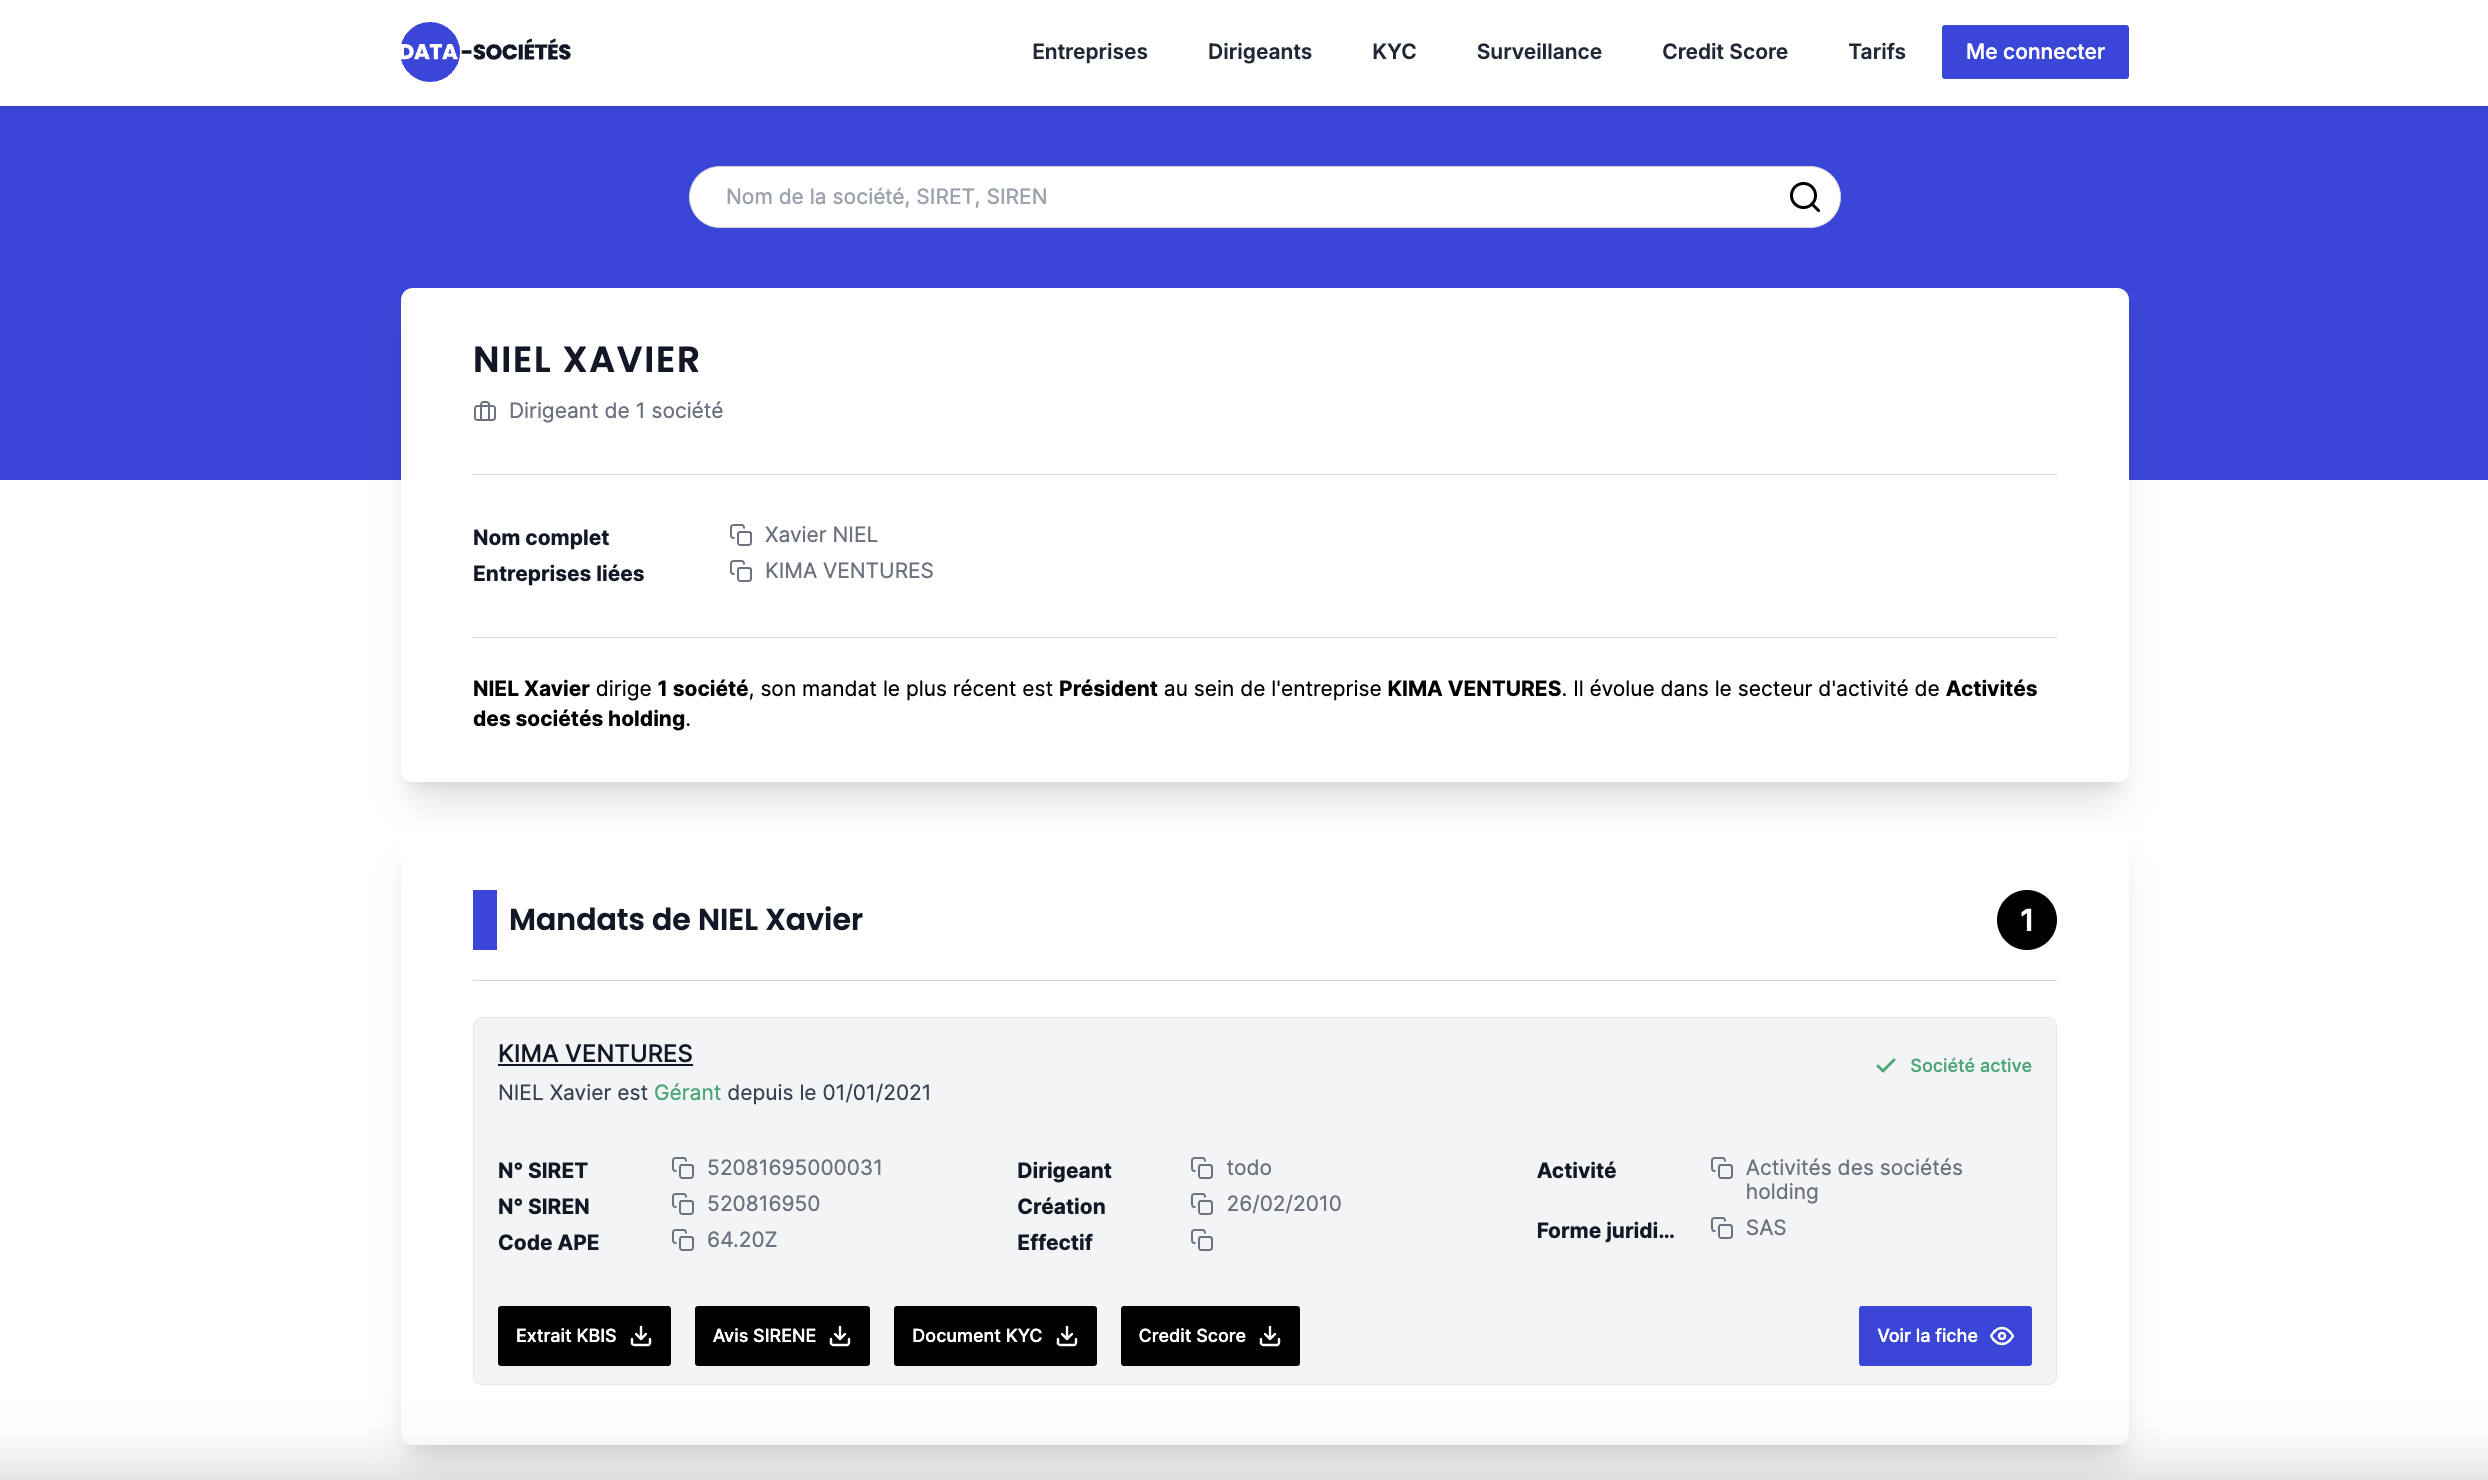Click the value 26/02/2010
The height and width of the screenshot is (1480, 2488).
coord(1284,1204)
